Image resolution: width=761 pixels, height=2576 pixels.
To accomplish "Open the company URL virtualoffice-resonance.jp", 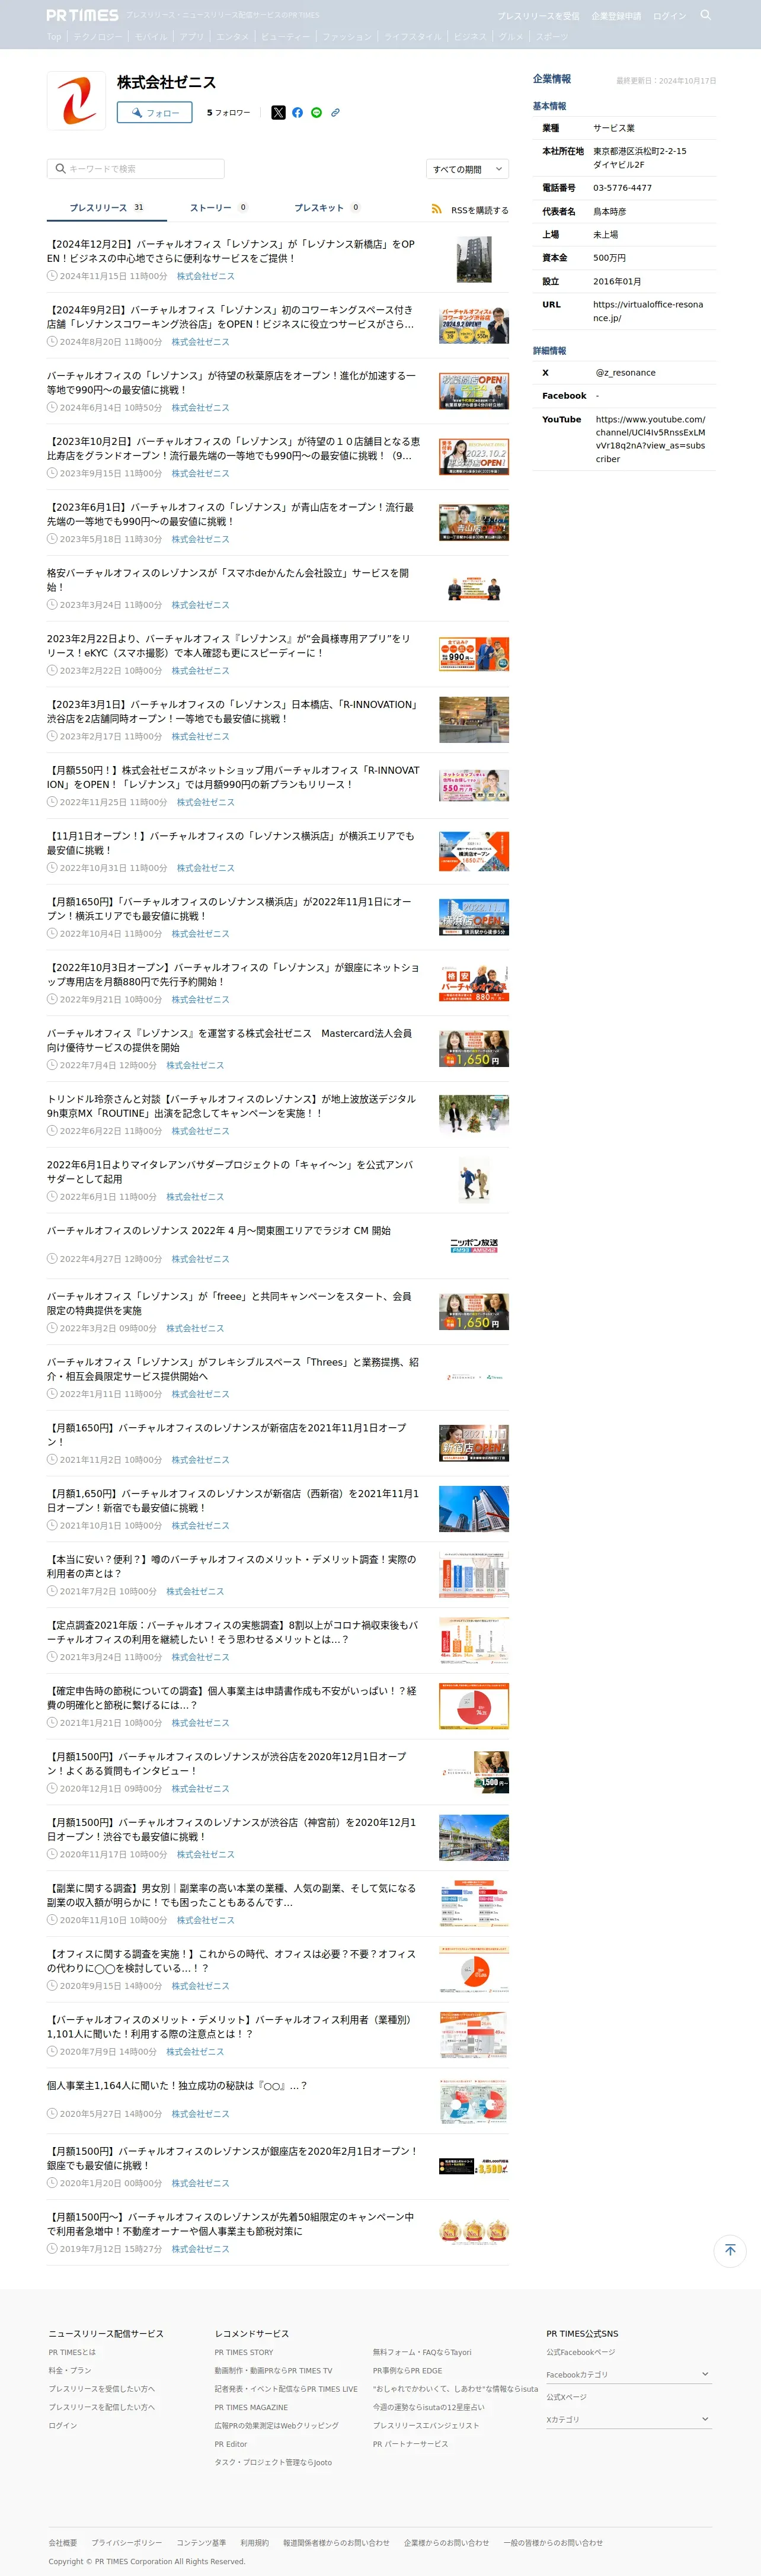I will pyautogui.click(x=648, y=311).
